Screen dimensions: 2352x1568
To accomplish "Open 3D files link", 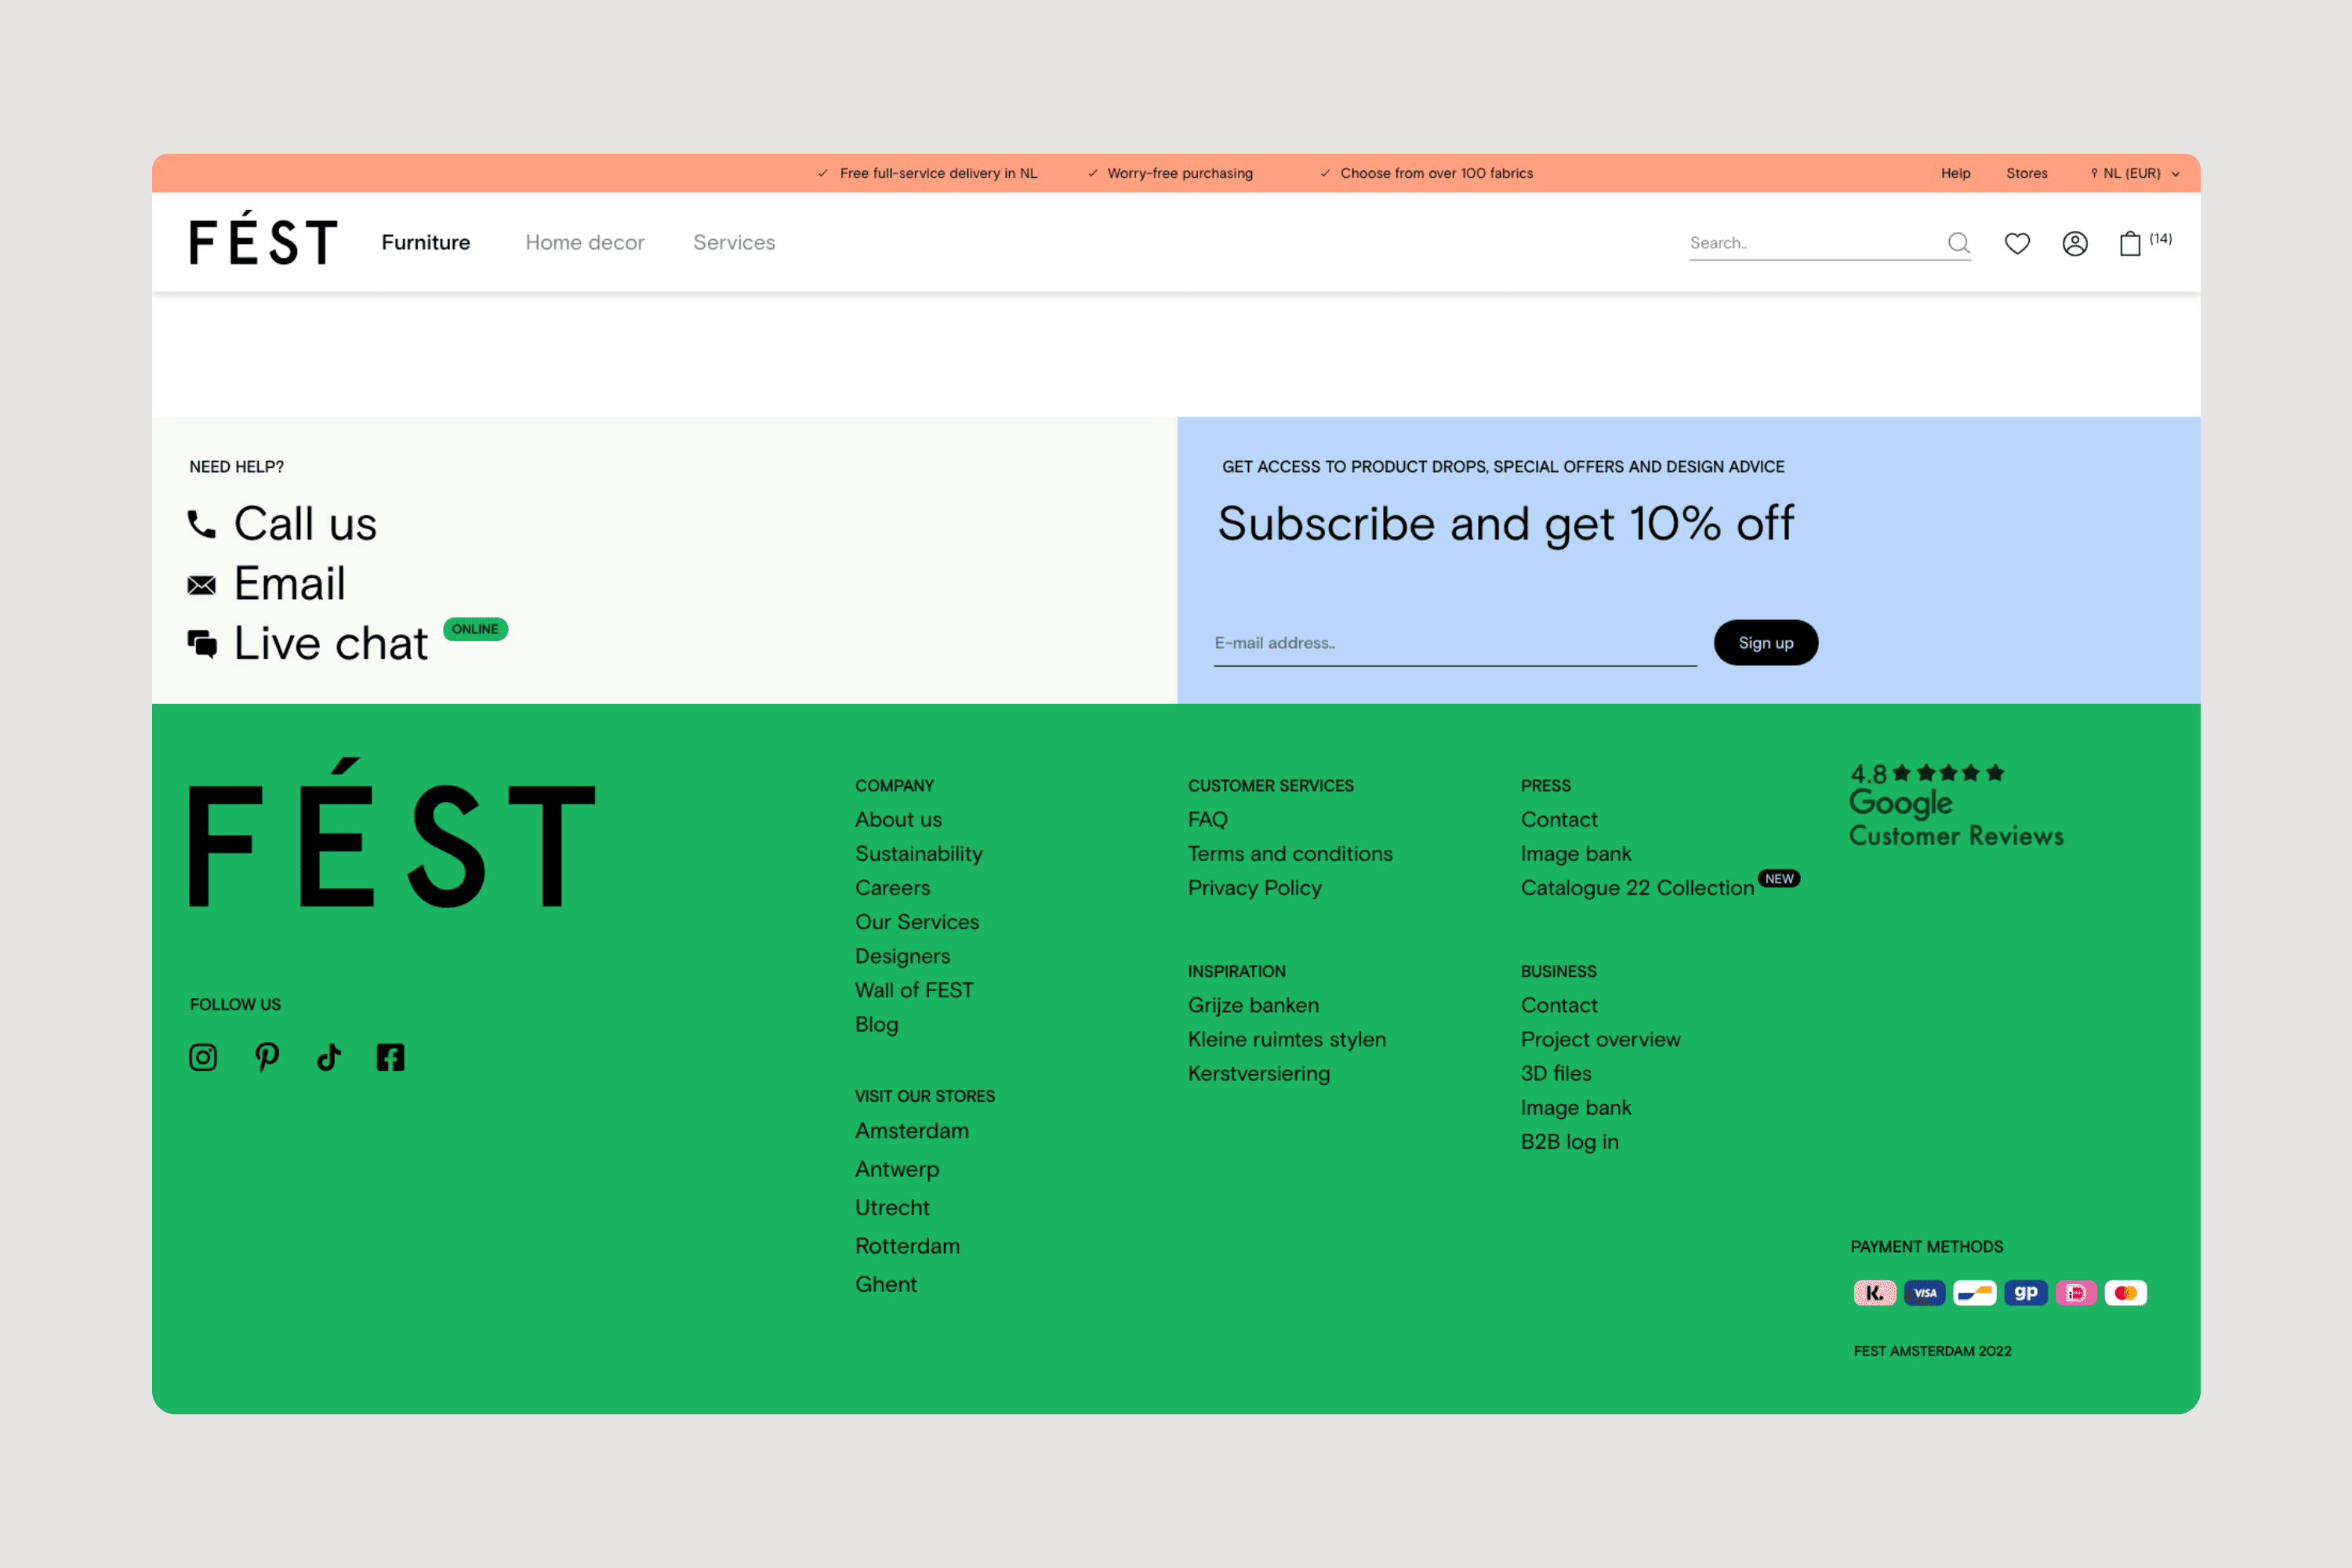I will point(1555,1073).
